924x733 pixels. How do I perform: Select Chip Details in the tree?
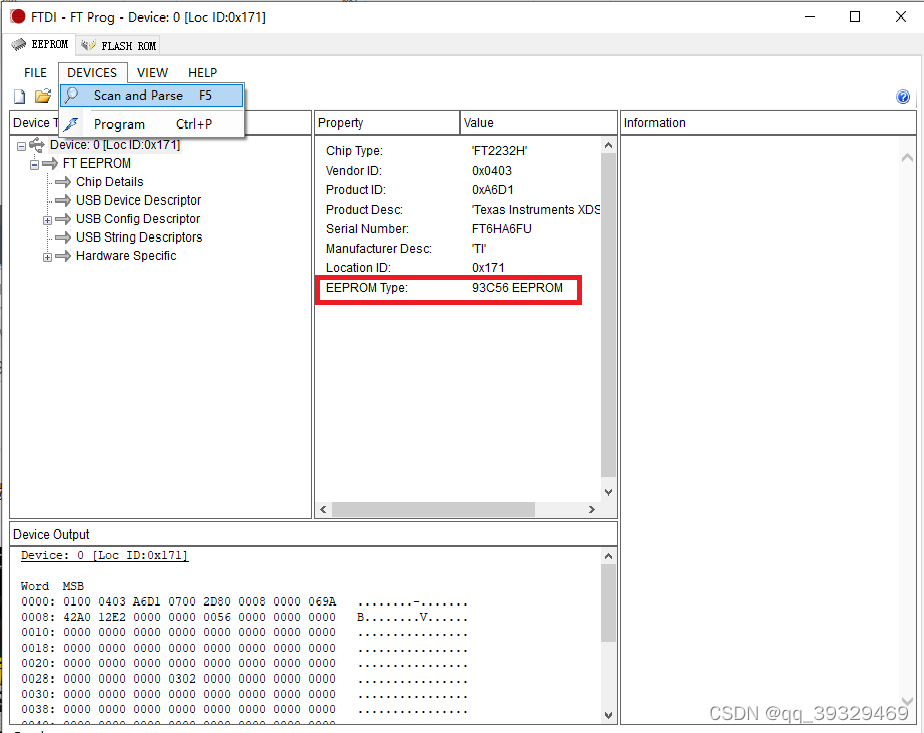point(110,181)
